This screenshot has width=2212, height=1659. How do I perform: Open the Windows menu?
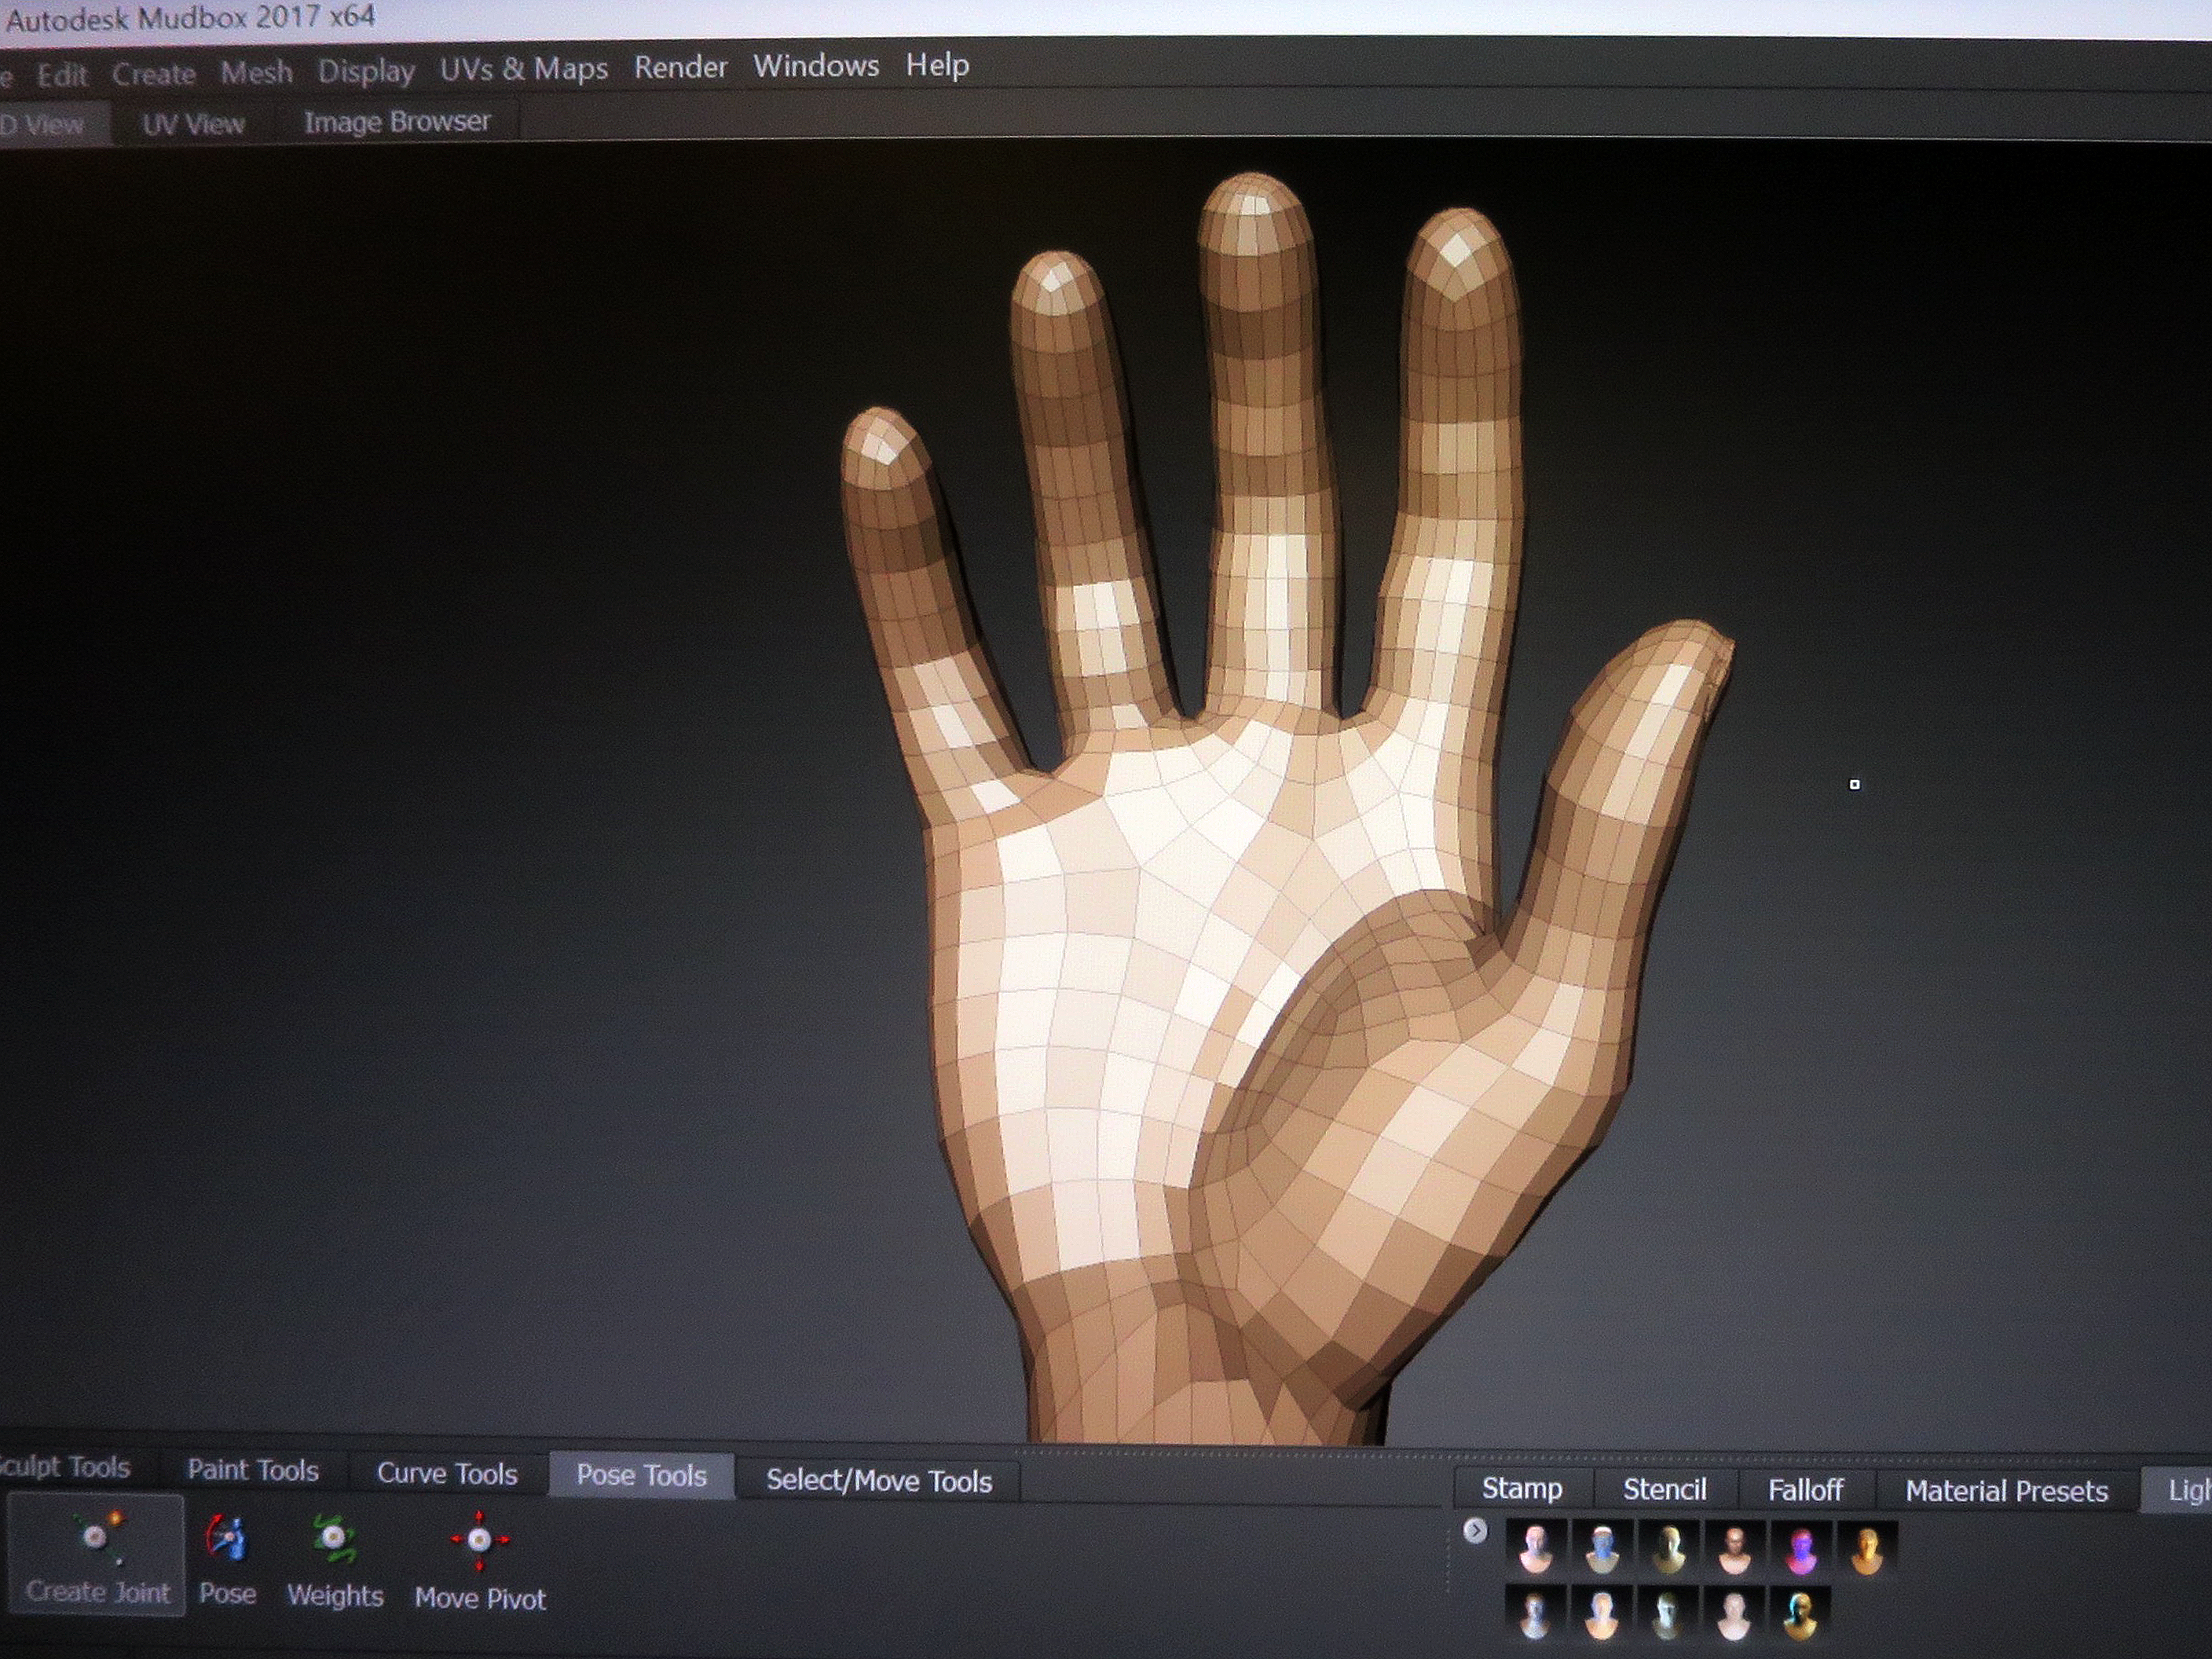(x=816, y=66)
